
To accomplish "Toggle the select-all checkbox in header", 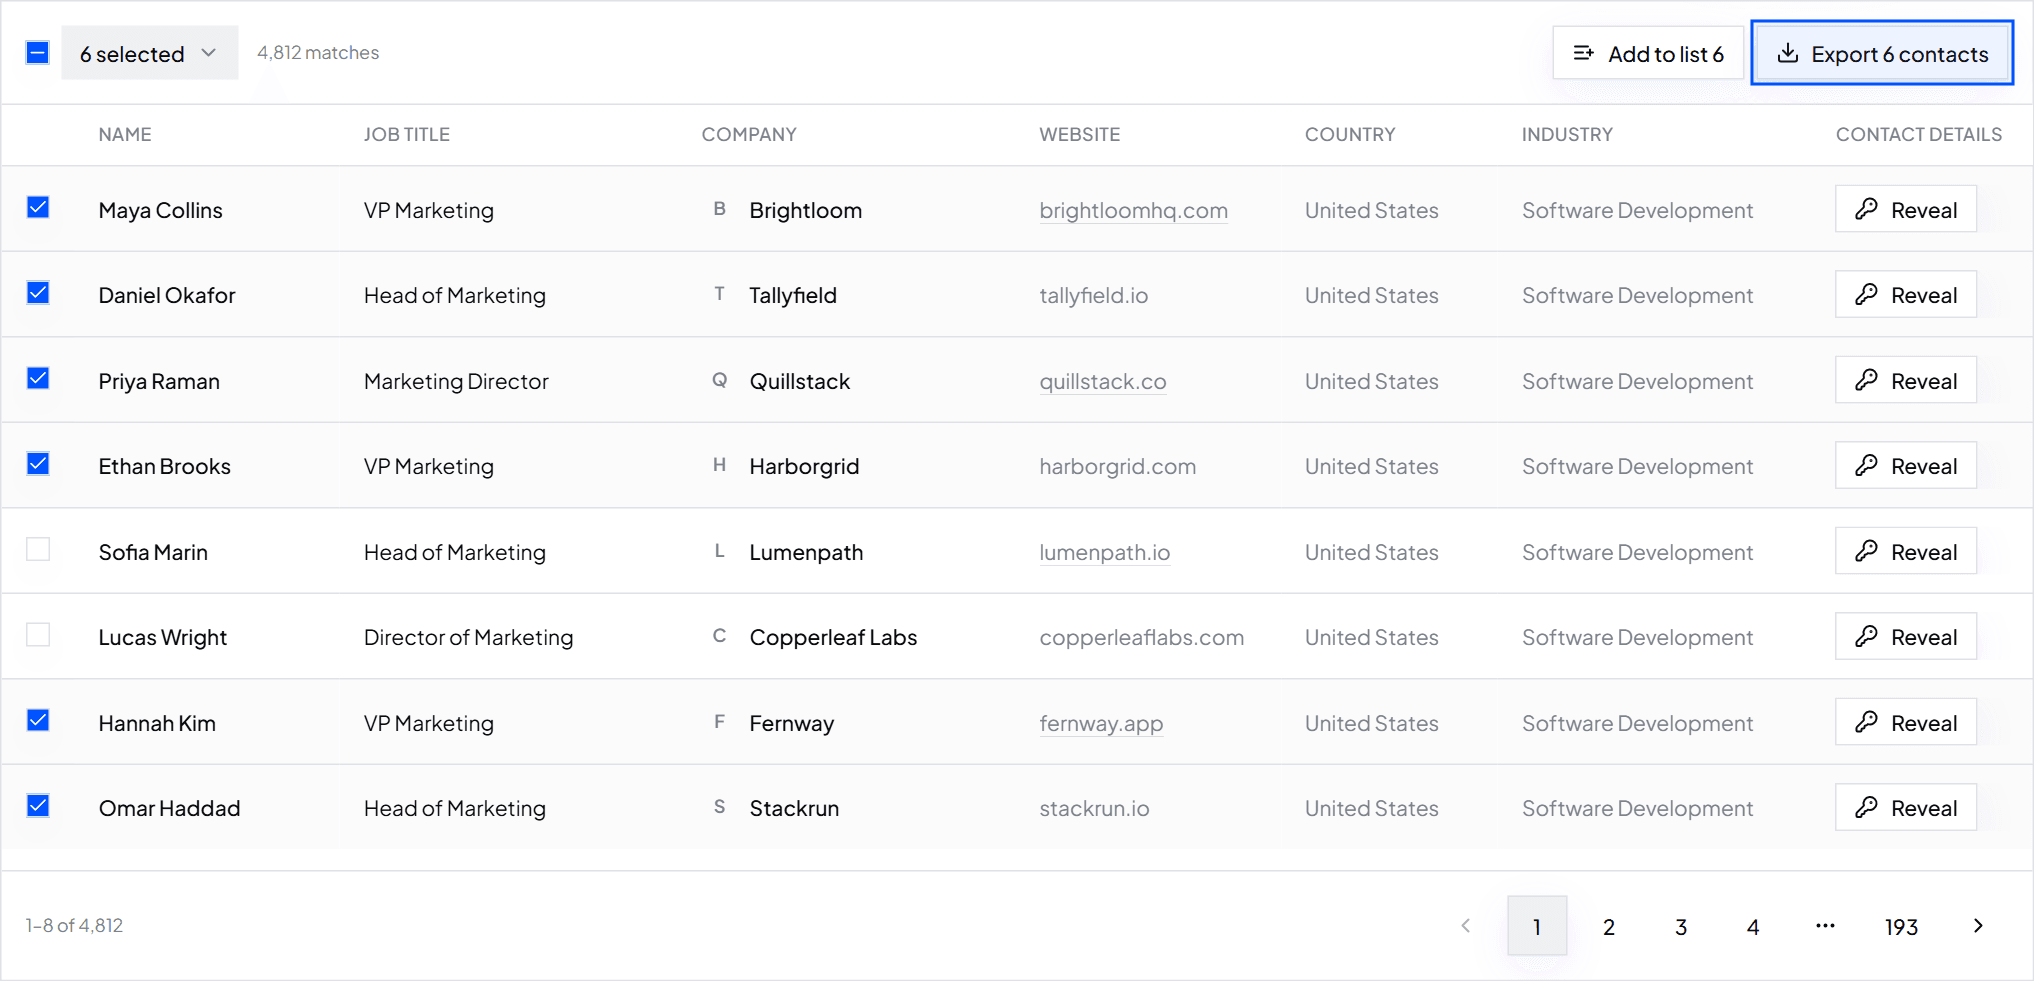I will [38, 53].
